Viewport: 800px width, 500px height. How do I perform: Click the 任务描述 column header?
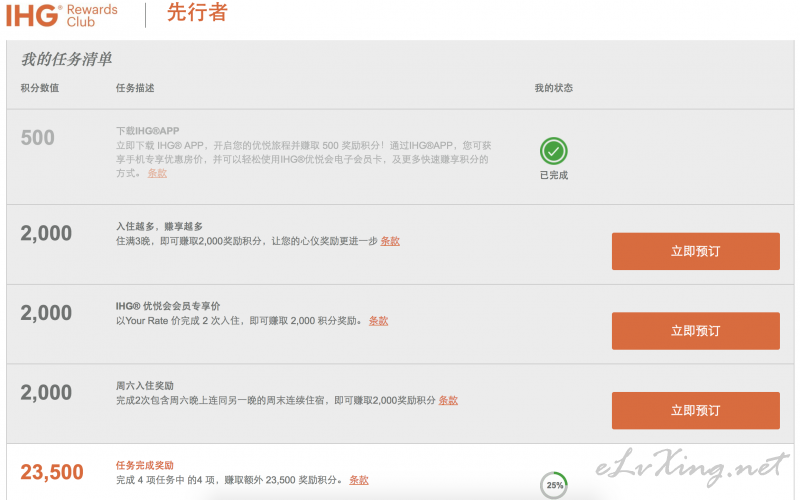point(135,88)
